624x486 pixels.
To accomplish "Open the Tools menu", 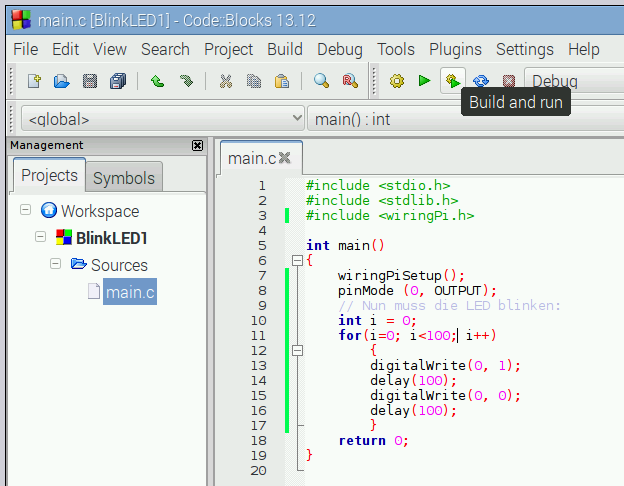I will (x=396, y=50).
